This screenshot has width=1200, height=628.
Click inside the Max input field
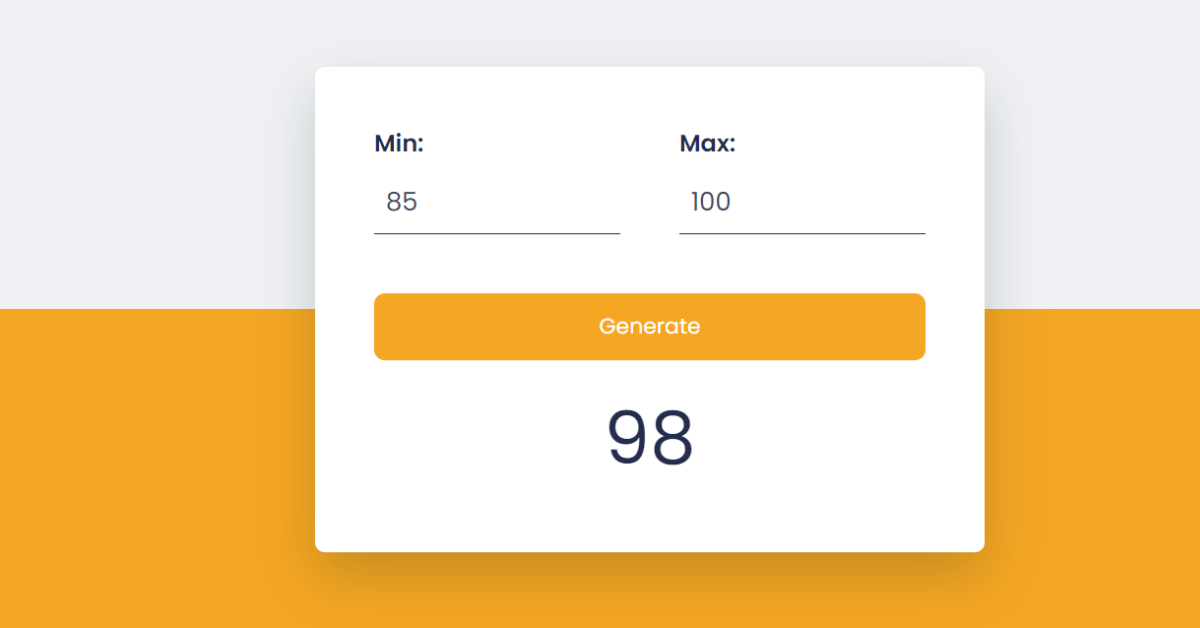[800, 202]
